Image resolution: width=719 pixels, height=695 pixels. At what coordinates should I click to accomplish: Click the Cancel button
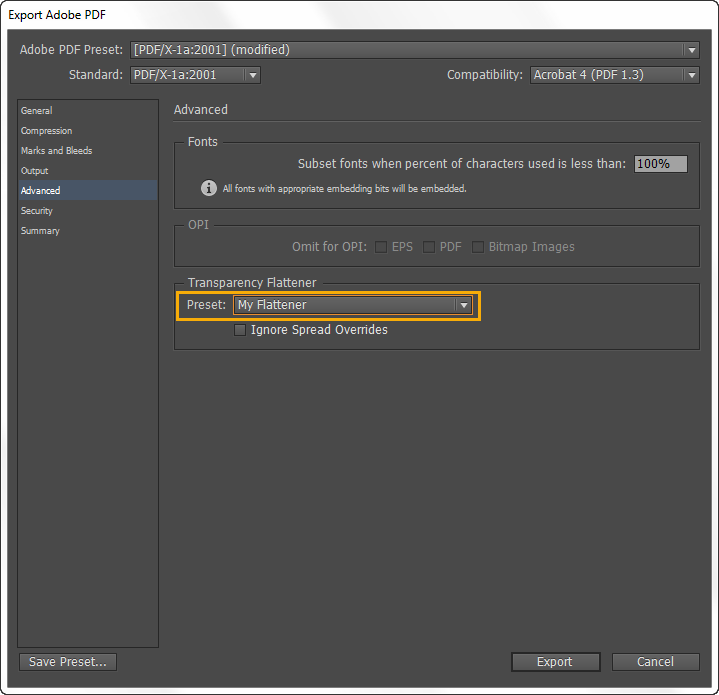click(x=655, y=662)
